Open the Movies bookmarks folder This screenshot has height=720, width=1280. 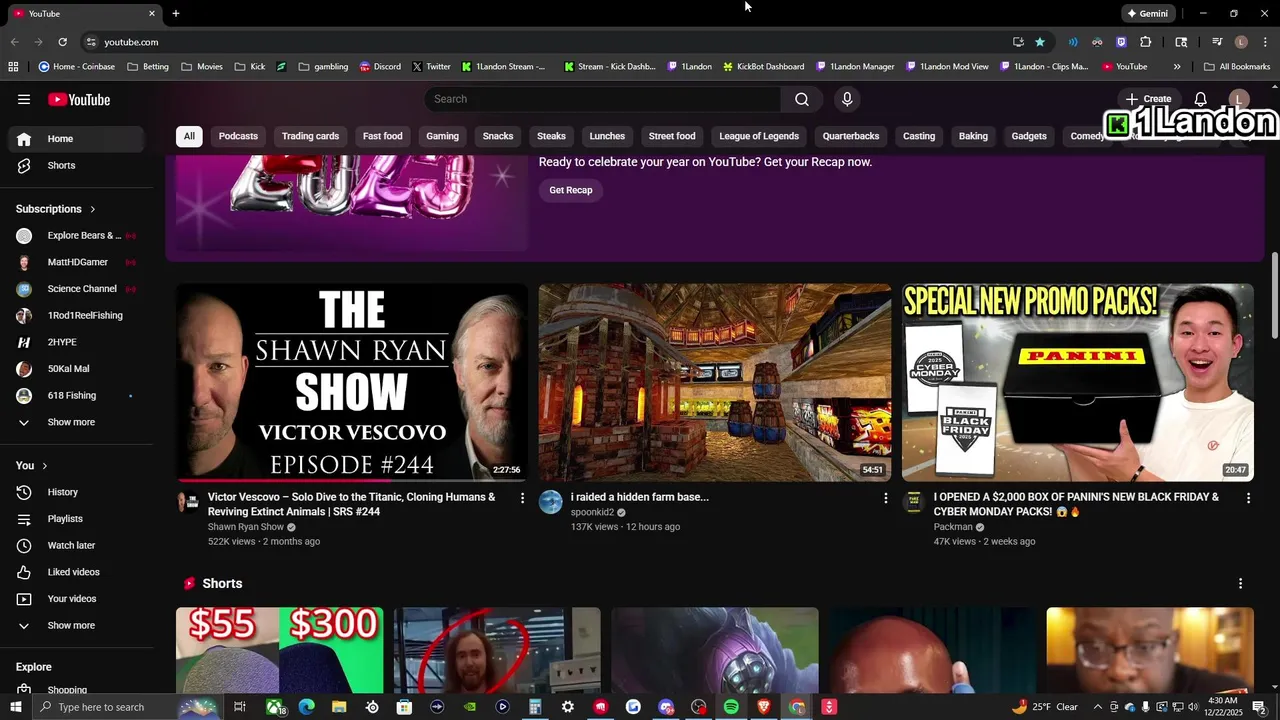(202, 67)
